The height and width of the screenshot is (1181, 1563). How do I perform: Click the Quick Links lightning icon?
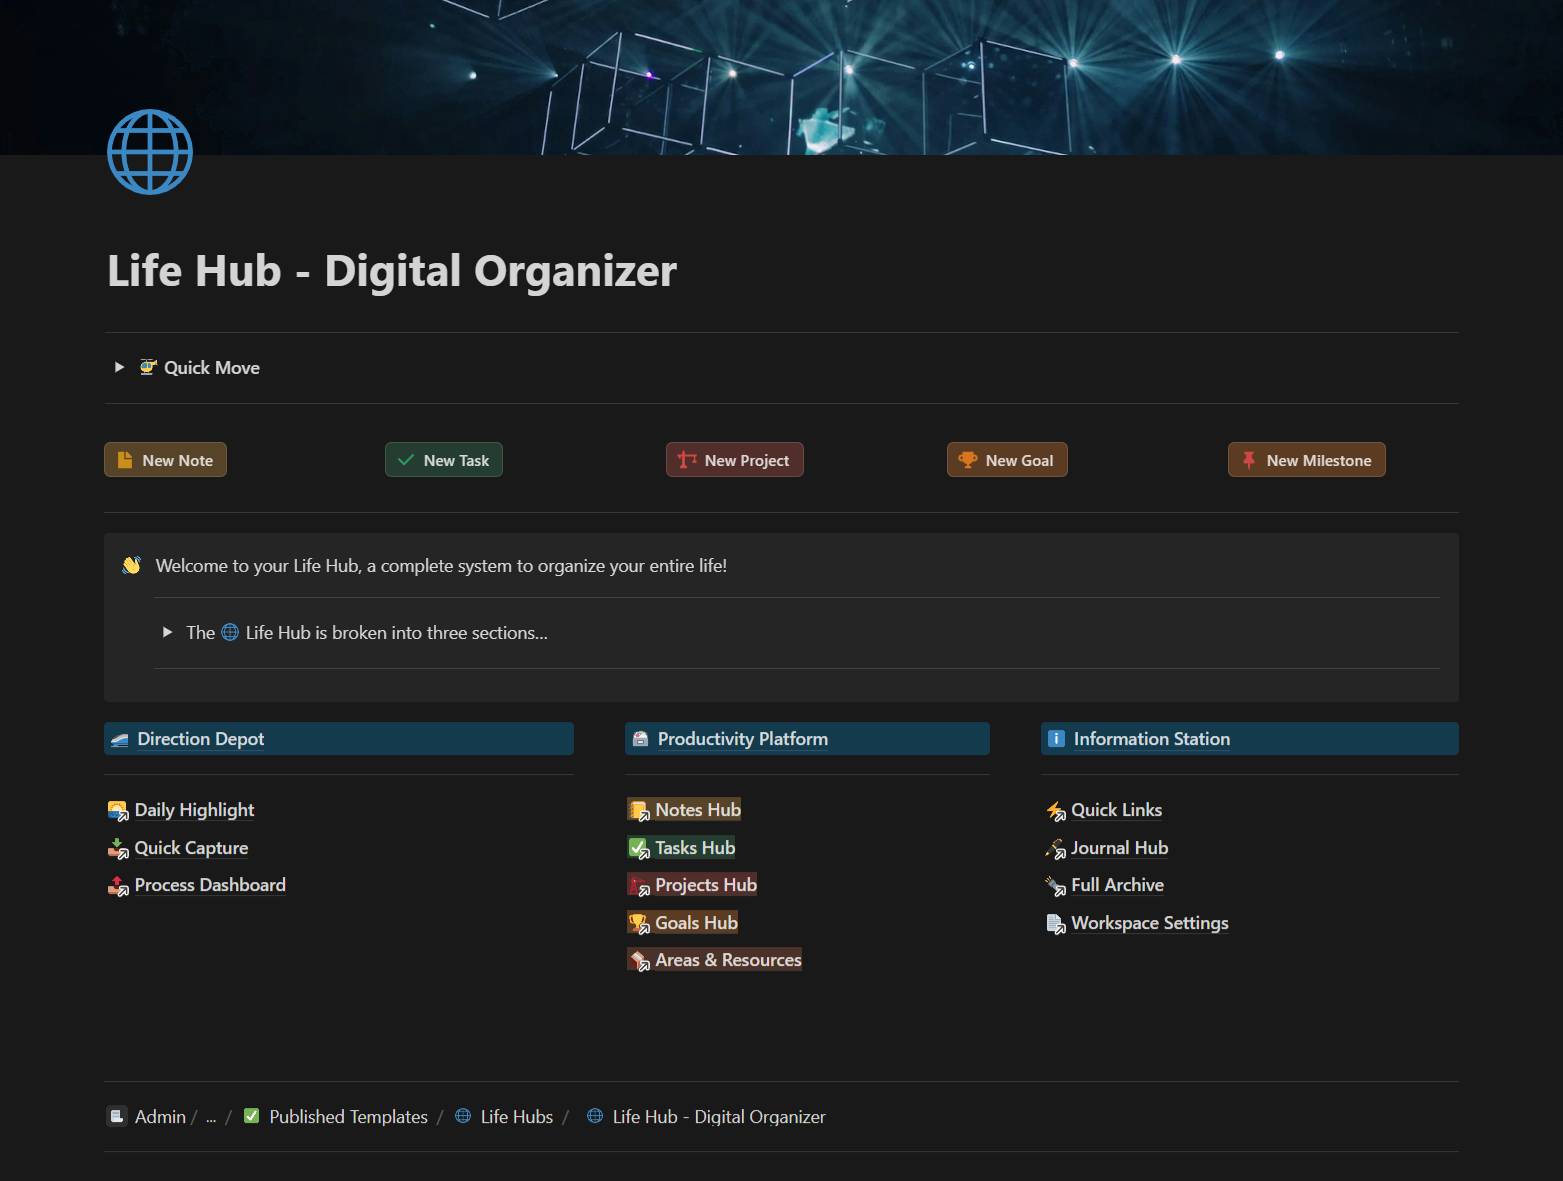[1055, 811]
